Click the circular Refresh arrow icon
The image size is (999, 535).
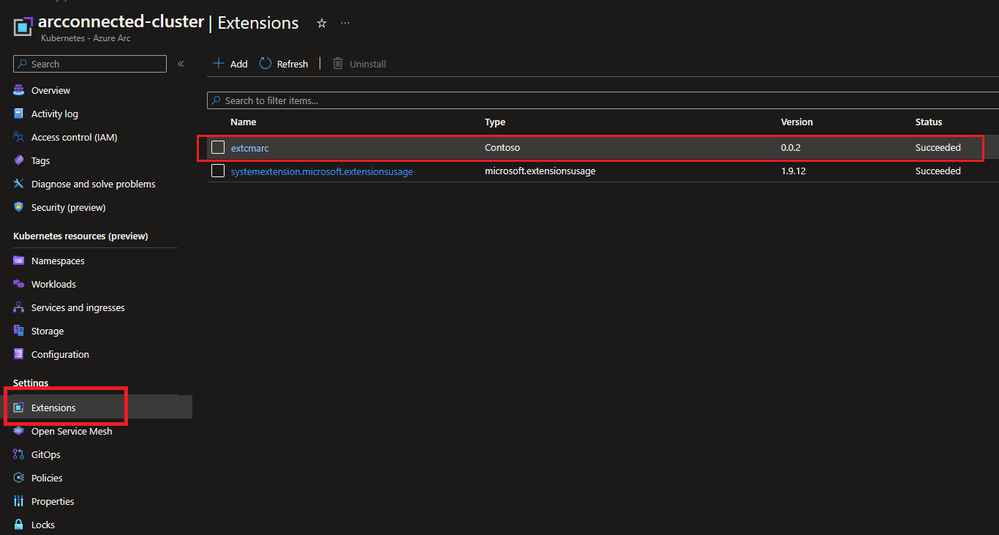[x=265, y=64]
